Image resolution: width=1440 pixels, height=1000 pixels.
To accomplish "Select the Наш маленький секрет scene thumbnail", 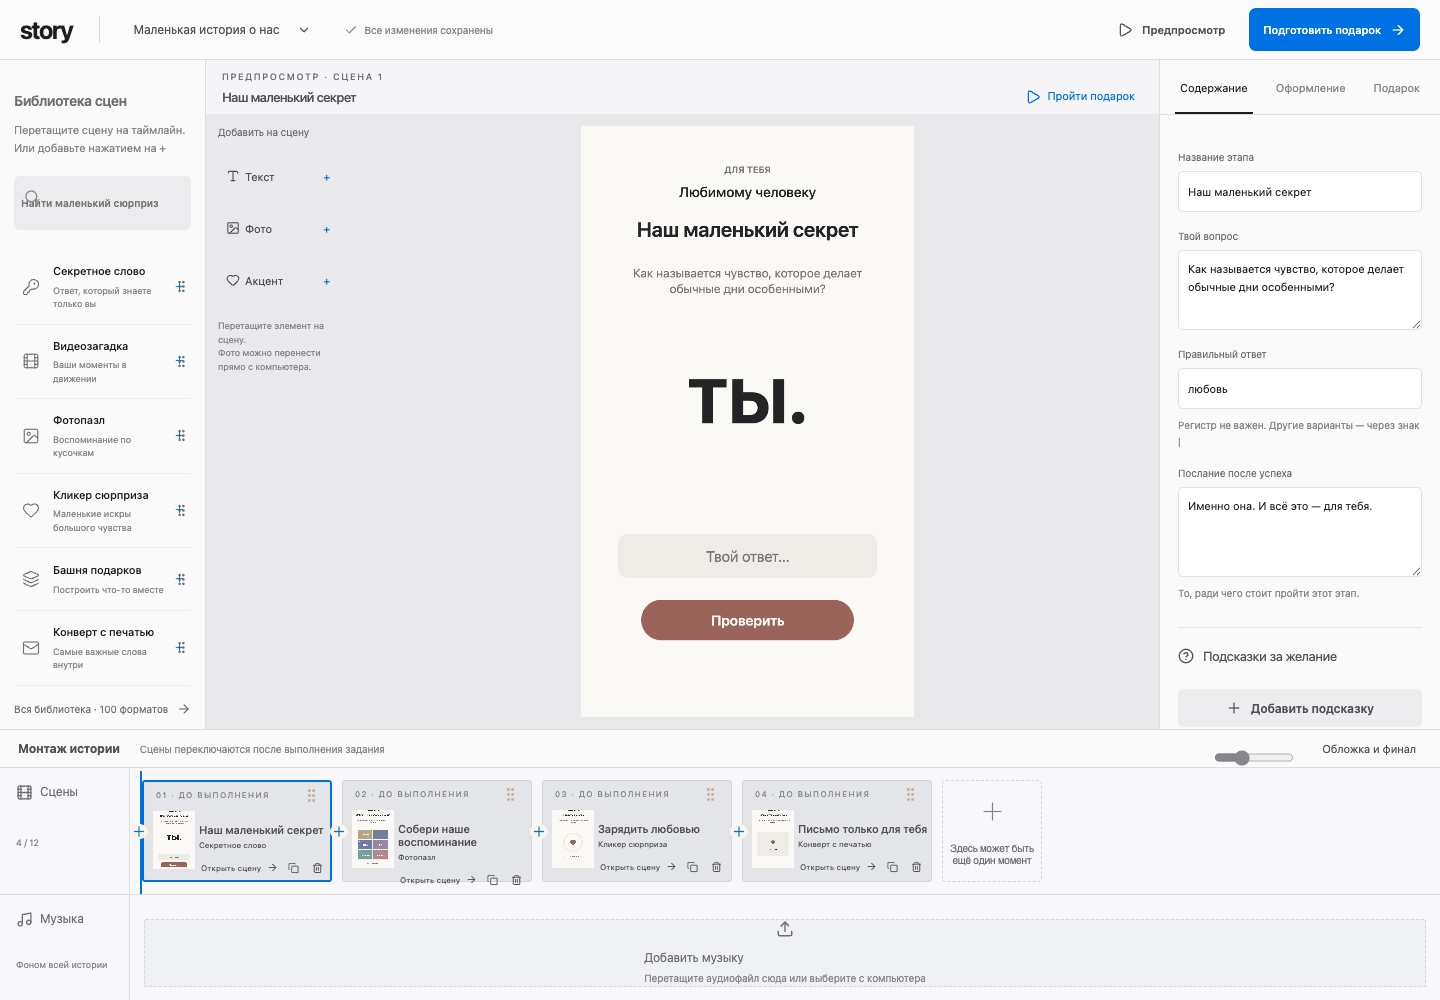I will point(174,839).
